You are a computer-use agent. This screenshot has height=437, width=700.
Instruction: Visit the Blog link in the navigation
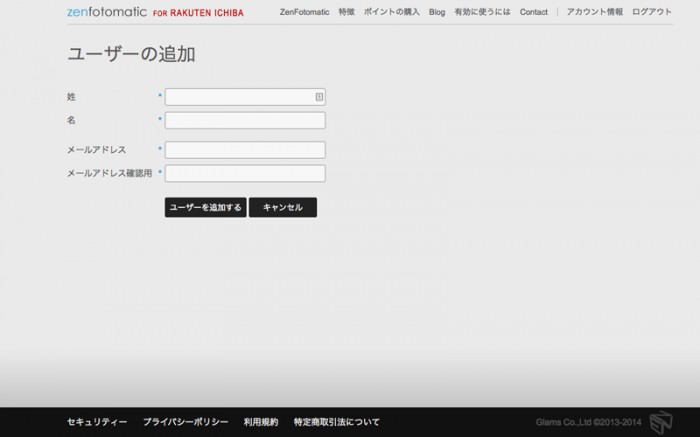tap(437, 12)
